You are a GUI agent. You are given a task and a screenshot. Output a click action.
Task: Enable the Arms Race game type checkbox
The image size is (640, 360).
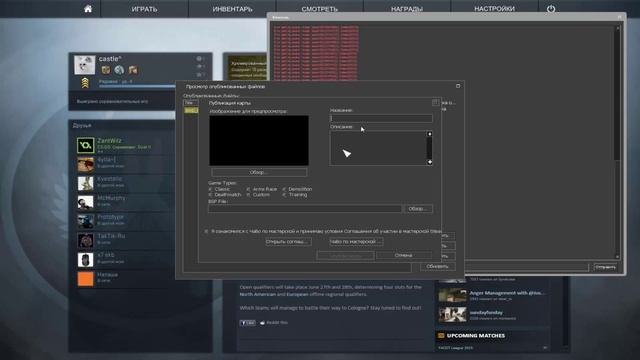tap(248, 189)
